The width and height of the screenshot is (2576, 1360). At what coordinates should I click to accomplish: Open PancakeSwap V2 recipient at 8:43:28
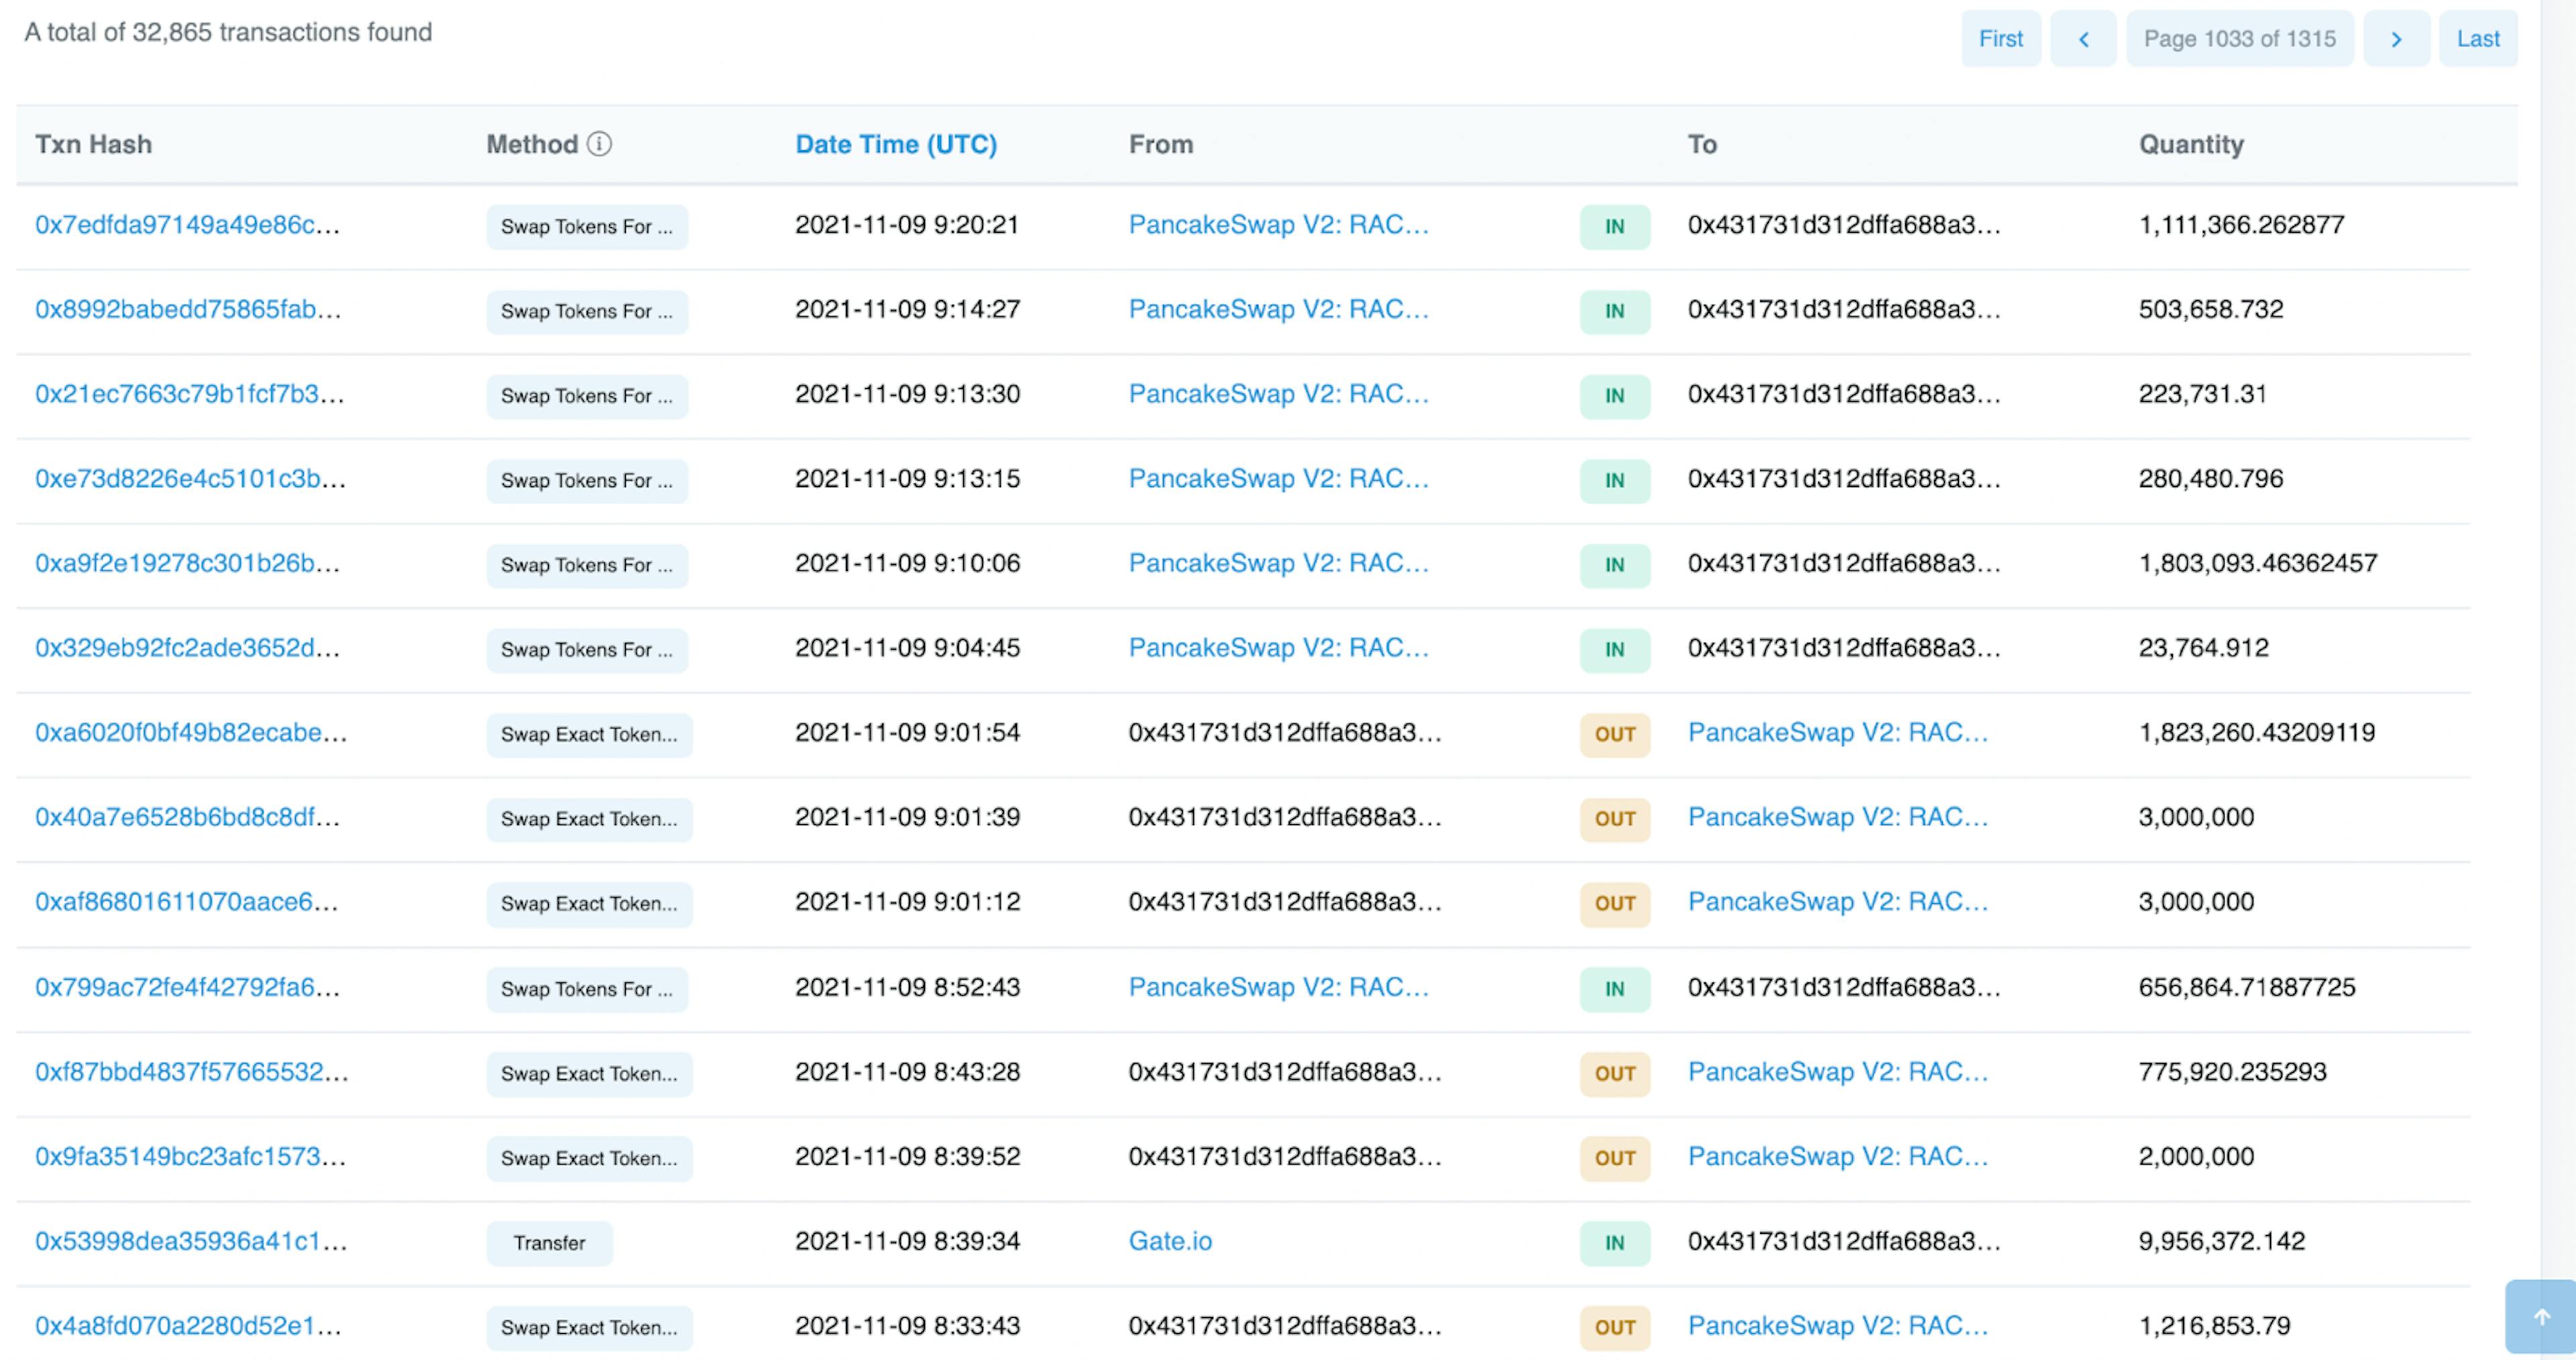(x=1838, y=1072)
